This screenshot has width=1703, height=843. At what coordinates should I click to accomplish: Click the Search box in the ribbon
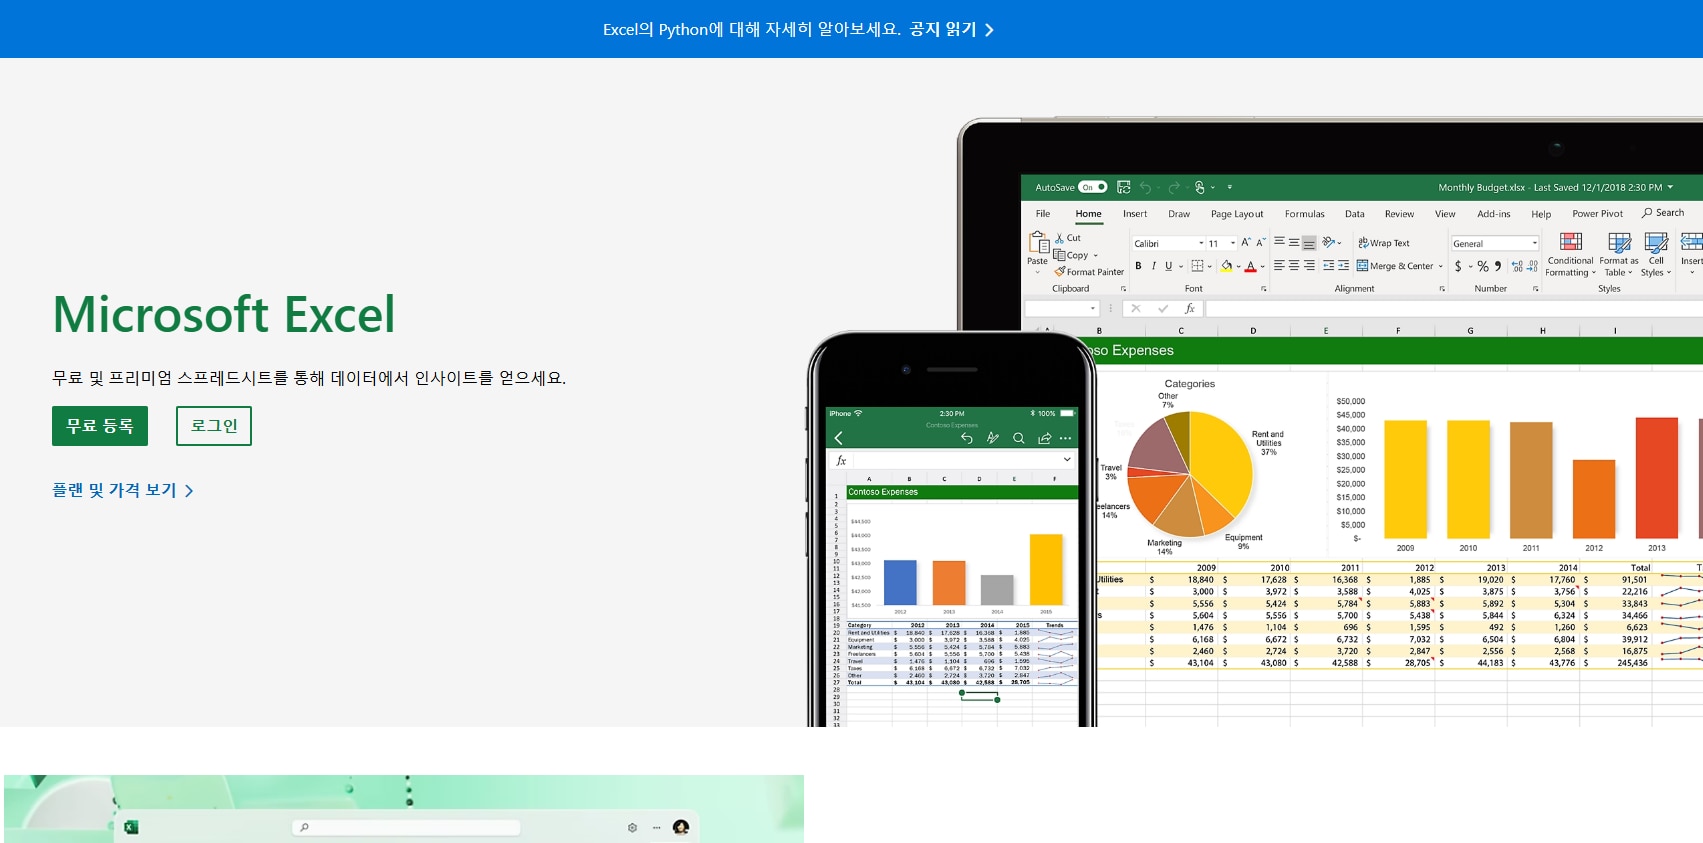coord(1663,213)
